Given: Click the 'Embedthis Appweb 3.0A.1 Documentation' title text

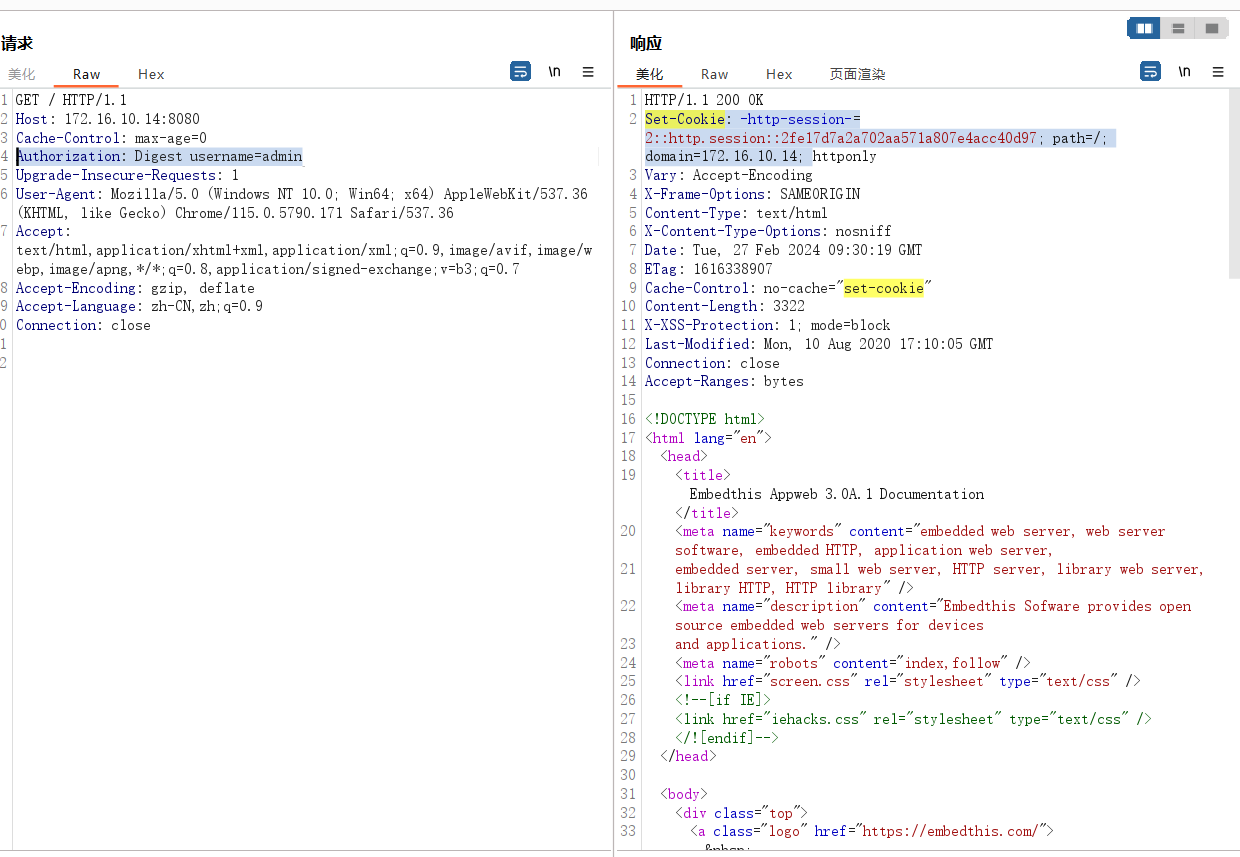Looking at the screenshot, I should [x=837, y=494].
